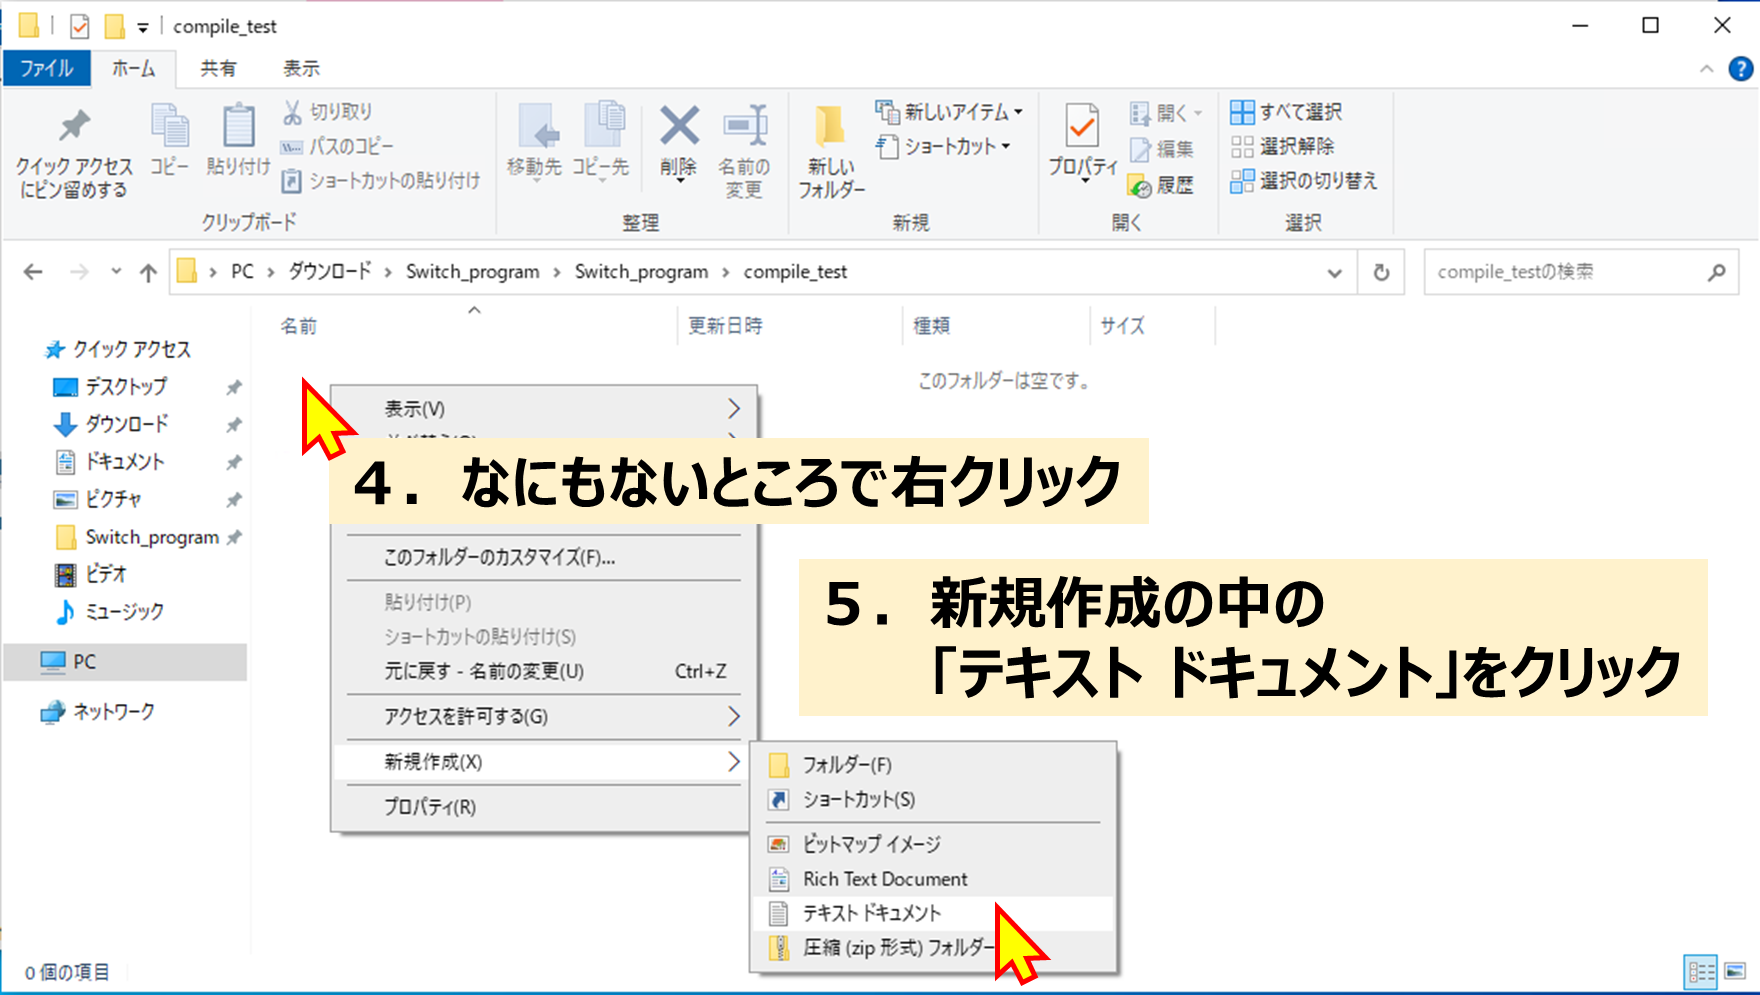Create a New Folder from ribbon

tap(830, 152)
